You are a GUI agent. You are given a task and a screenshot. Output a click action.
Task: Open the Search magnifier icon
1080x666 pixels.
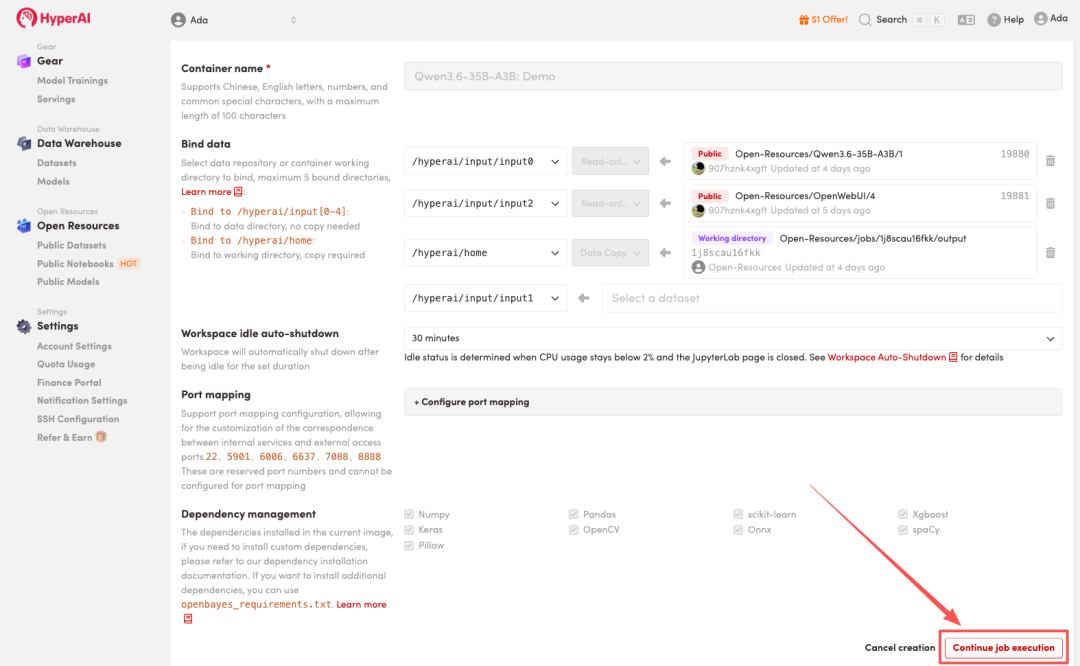[864, 20]
